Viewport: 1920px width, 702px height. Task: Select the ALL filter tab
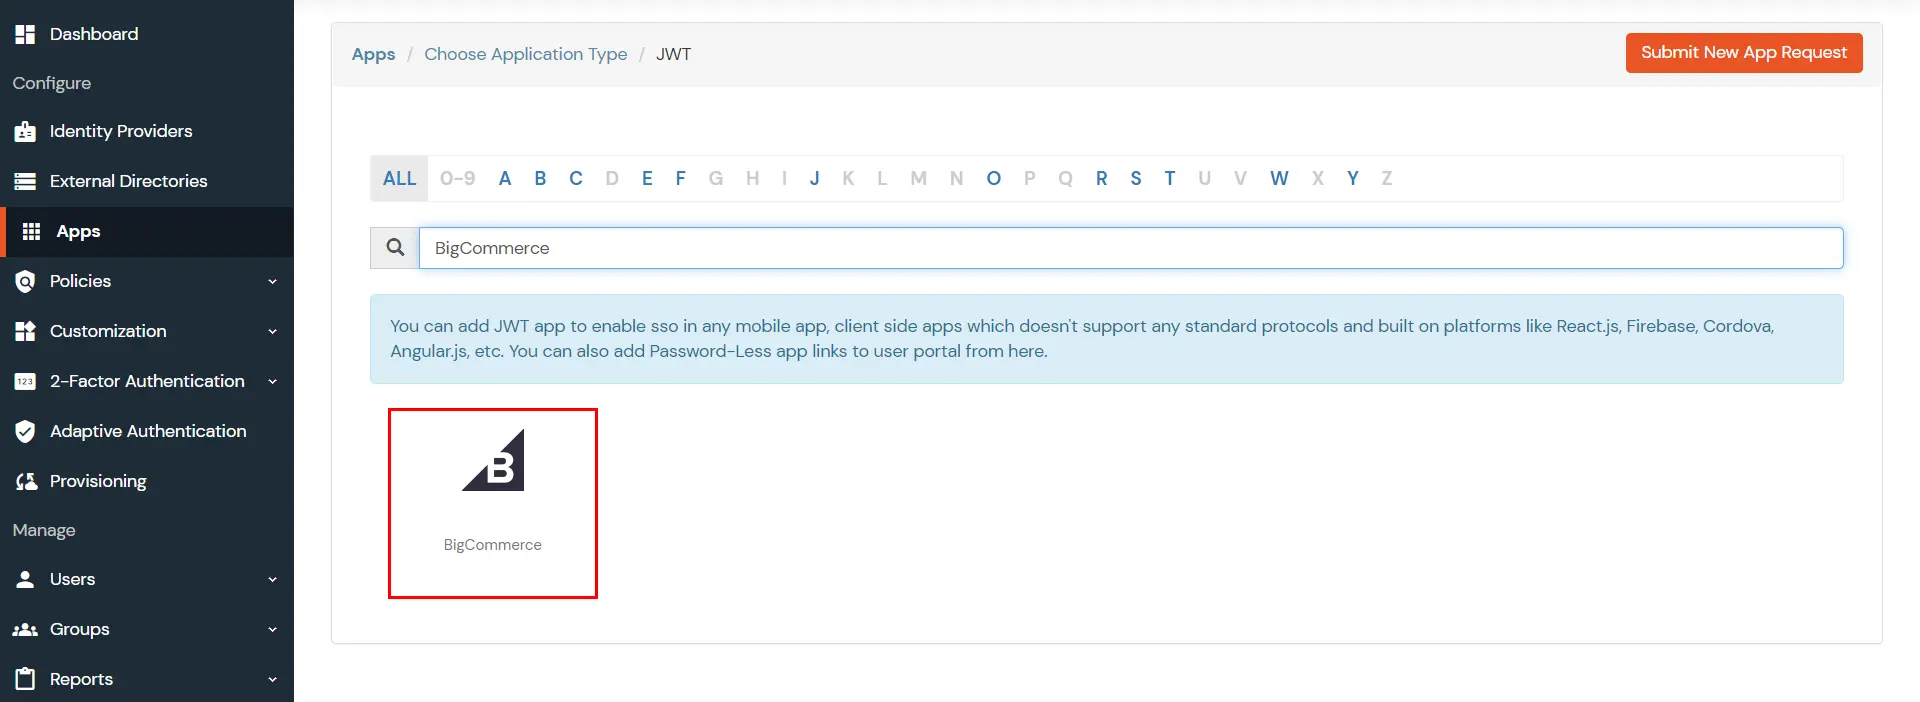[x=399, y=178]
